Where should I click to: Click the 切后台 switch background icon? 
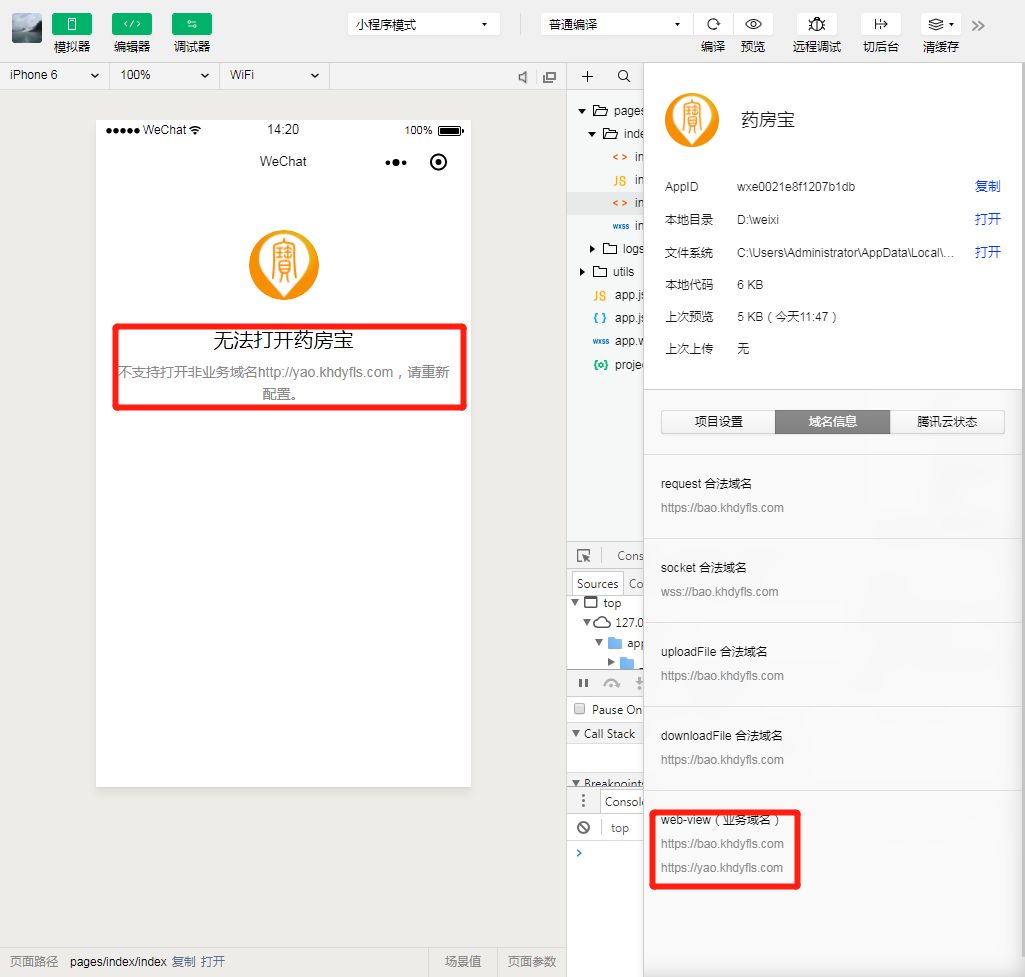tap(881, 24)
